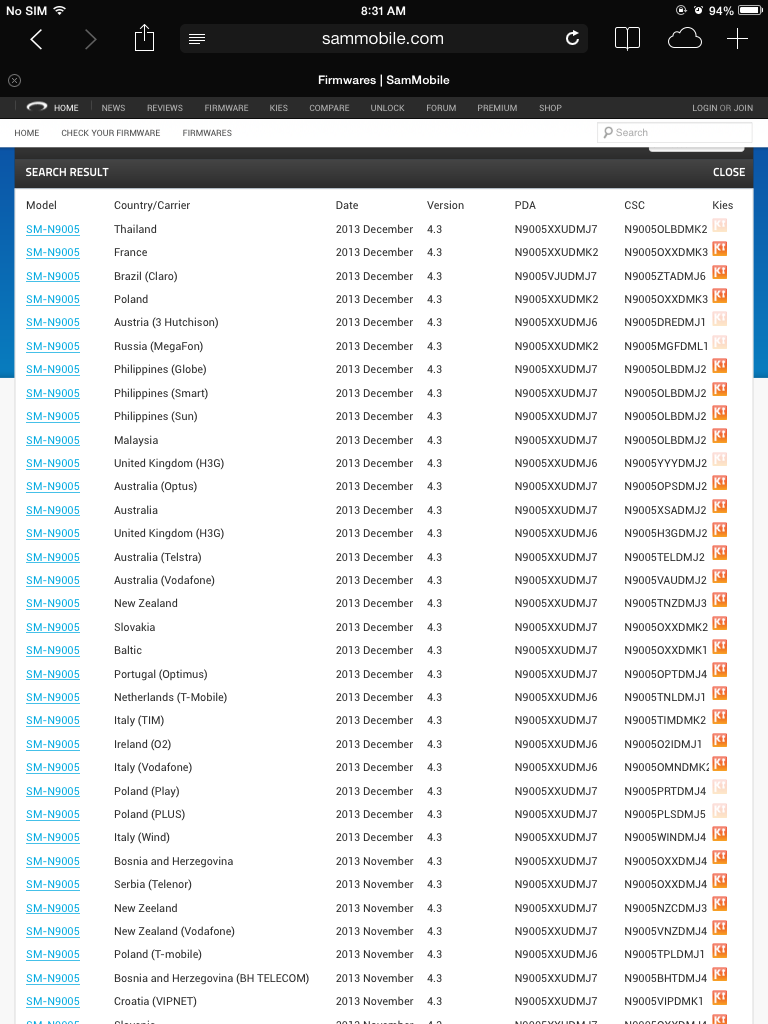Image resolution: width=768 pixels, height=1024 pixels.
Task: Open SM-N9005 link for Netherlands (T-Mobile)
Action: click(x=53, y=697)
